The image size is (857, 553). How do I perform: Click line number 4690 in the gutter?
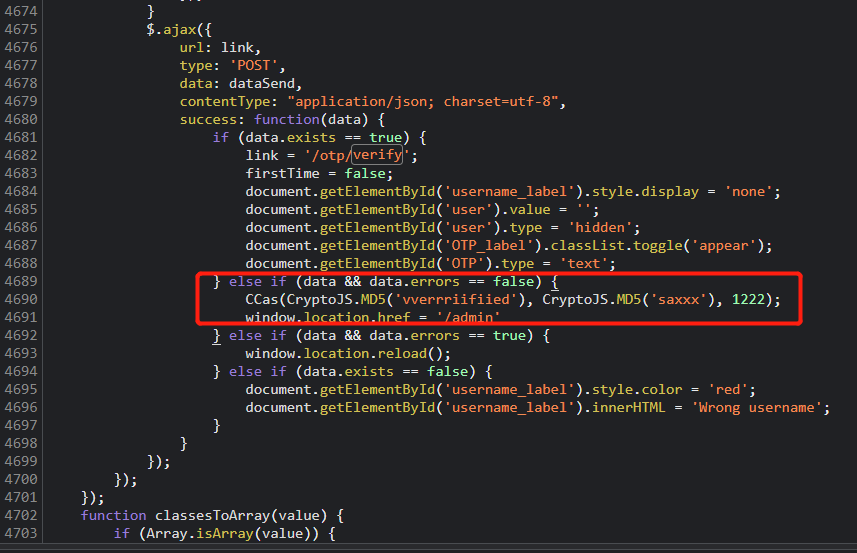click(21, 299)
